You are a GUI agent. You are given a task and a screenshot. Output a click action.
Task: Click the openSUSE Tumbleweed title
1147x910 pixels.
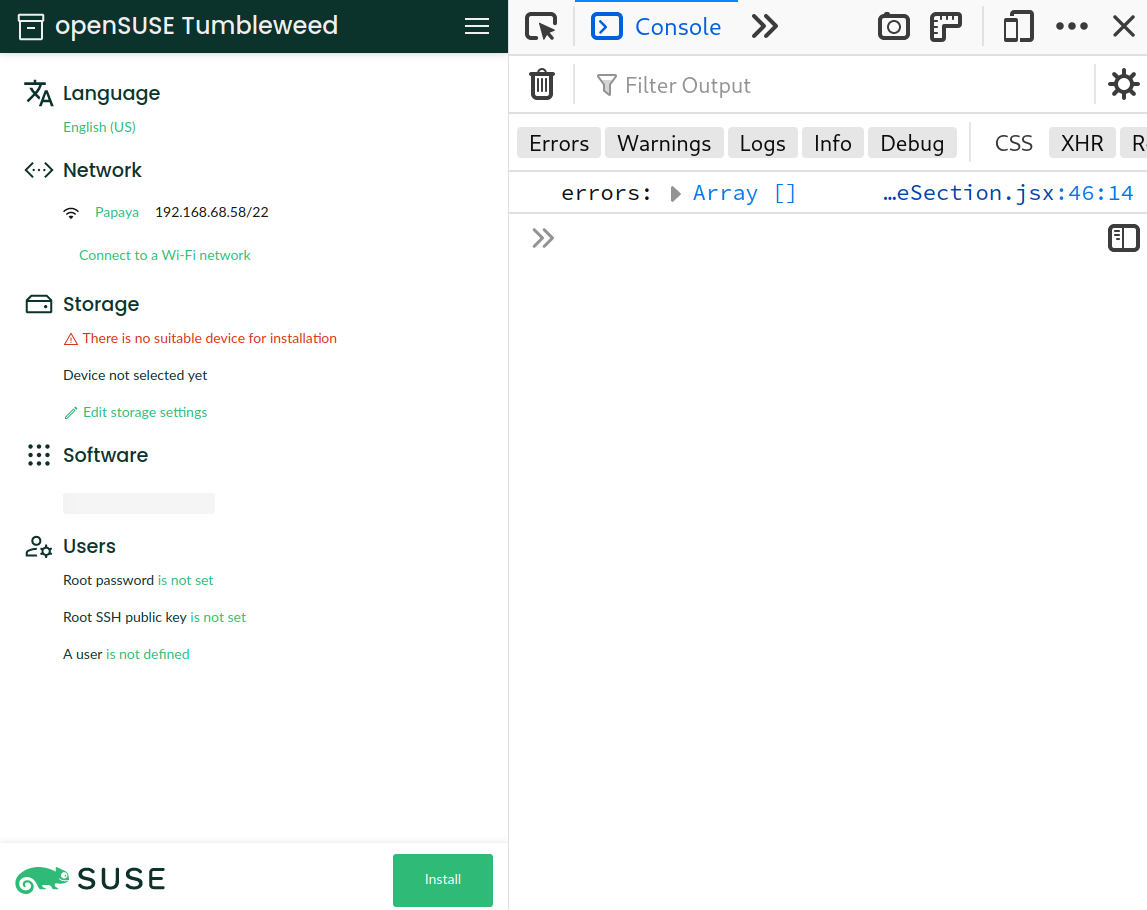point(197,26)
